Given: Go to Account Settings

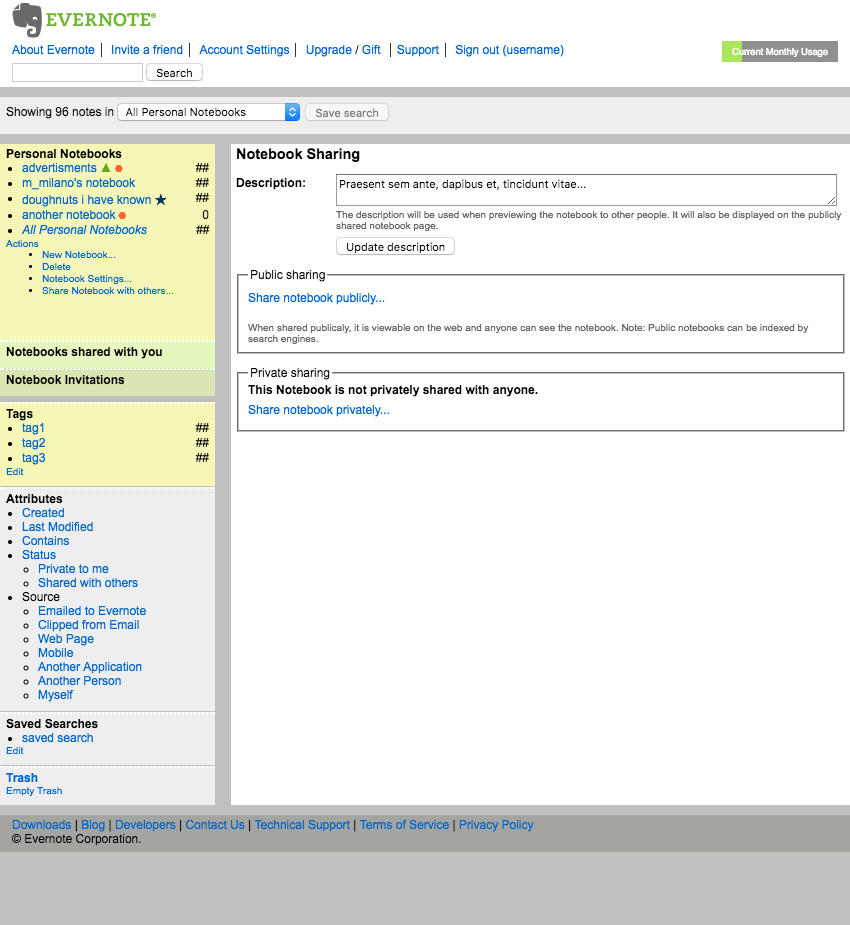Looking at the screenshot, I should pos(244,50).
